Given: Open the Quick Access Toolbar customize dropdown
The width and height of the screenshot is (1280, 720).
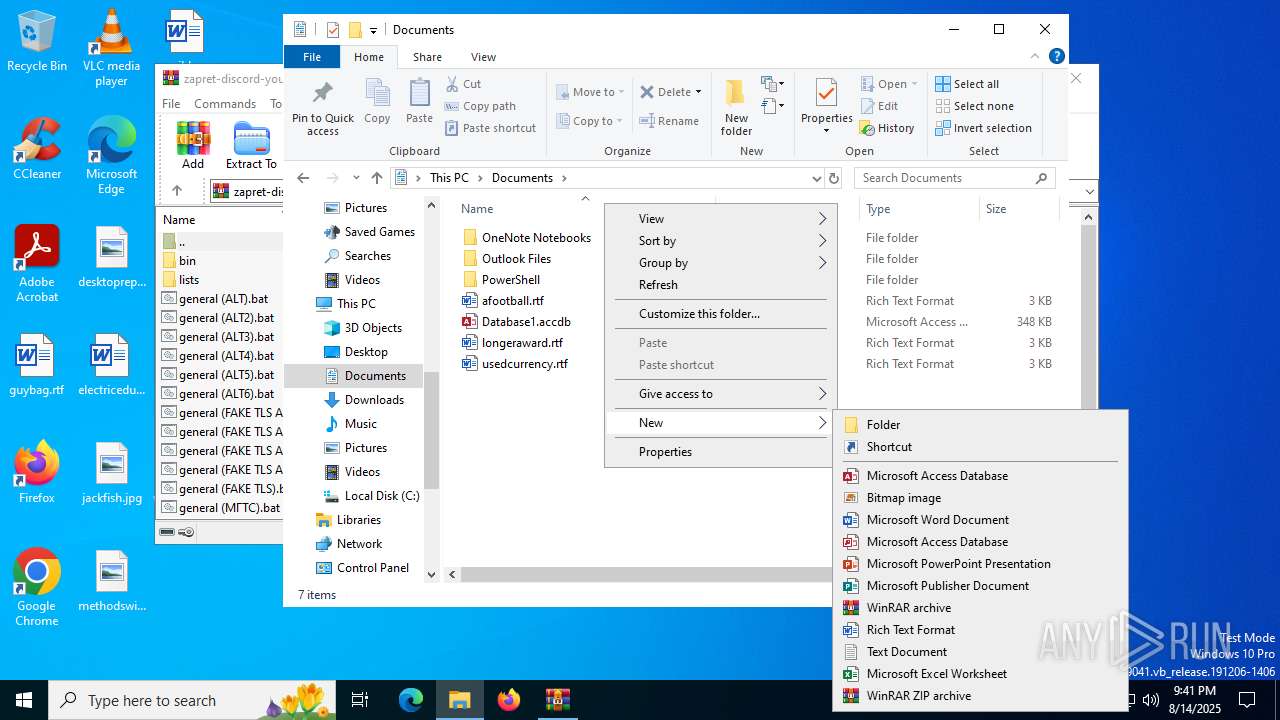Looking at the screenshot, I should (x=373, y=30).
